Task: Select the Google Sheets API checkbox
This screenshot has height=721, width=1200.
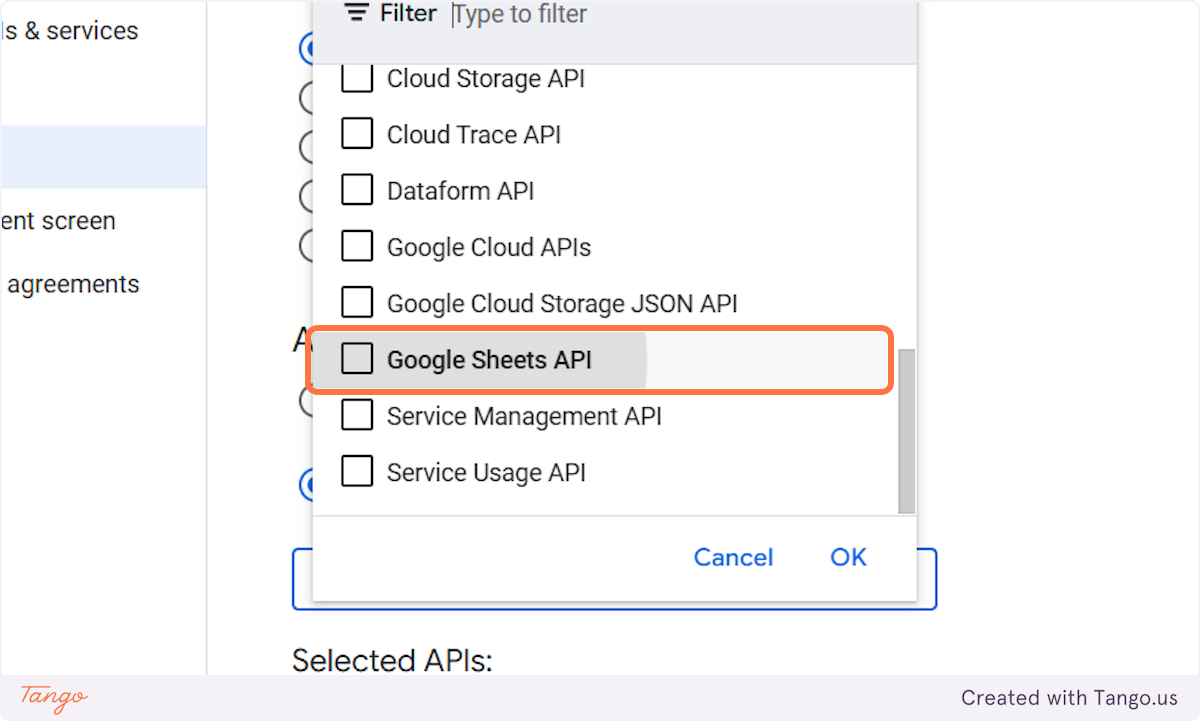Action: point(356,358)
